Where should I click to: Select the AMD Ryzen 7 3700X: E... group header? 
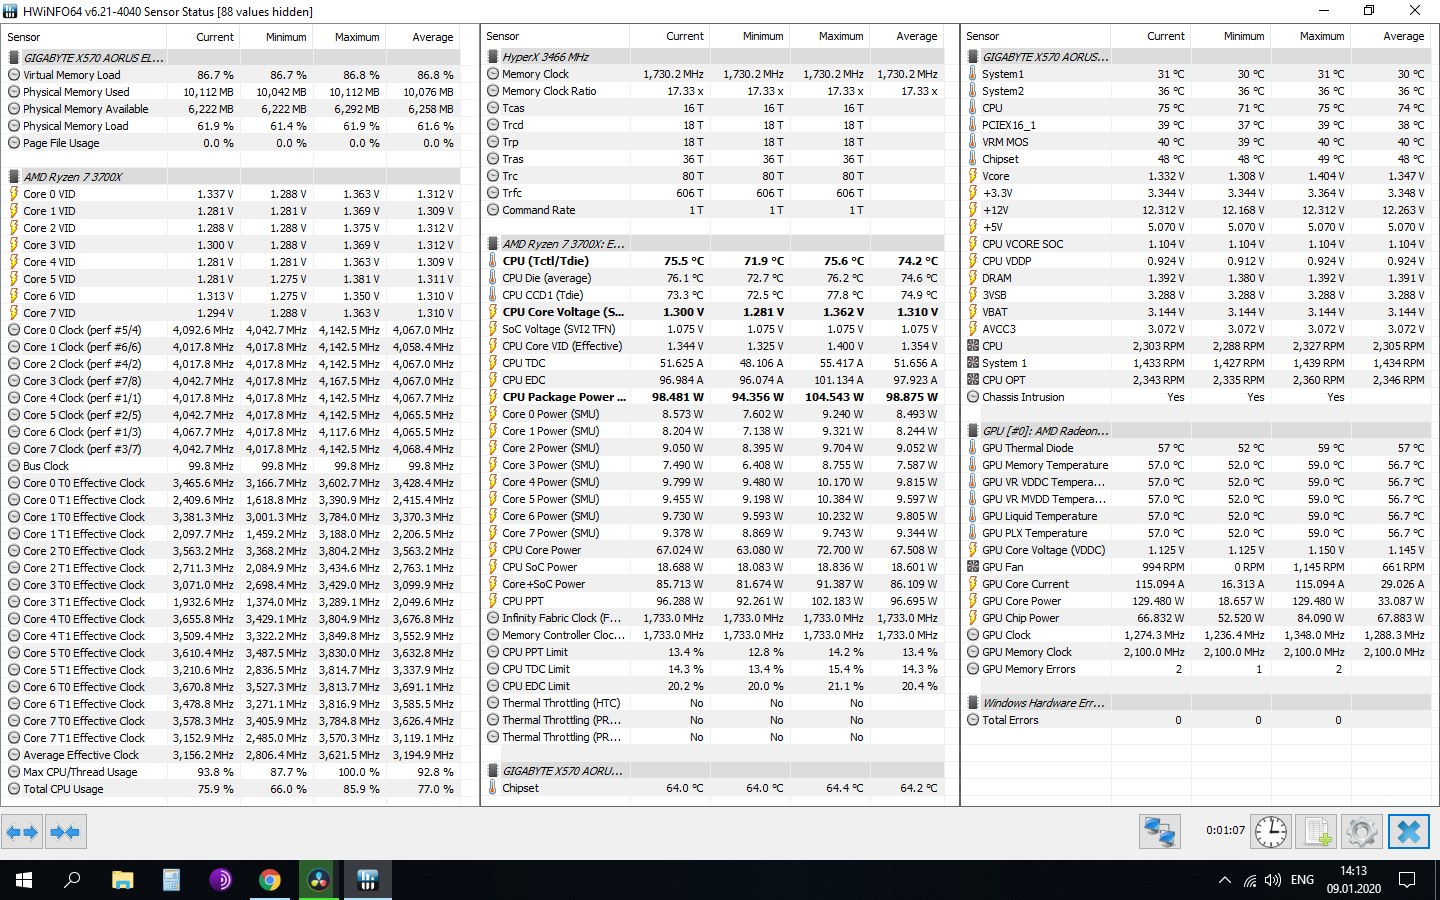tap(713, 244)
